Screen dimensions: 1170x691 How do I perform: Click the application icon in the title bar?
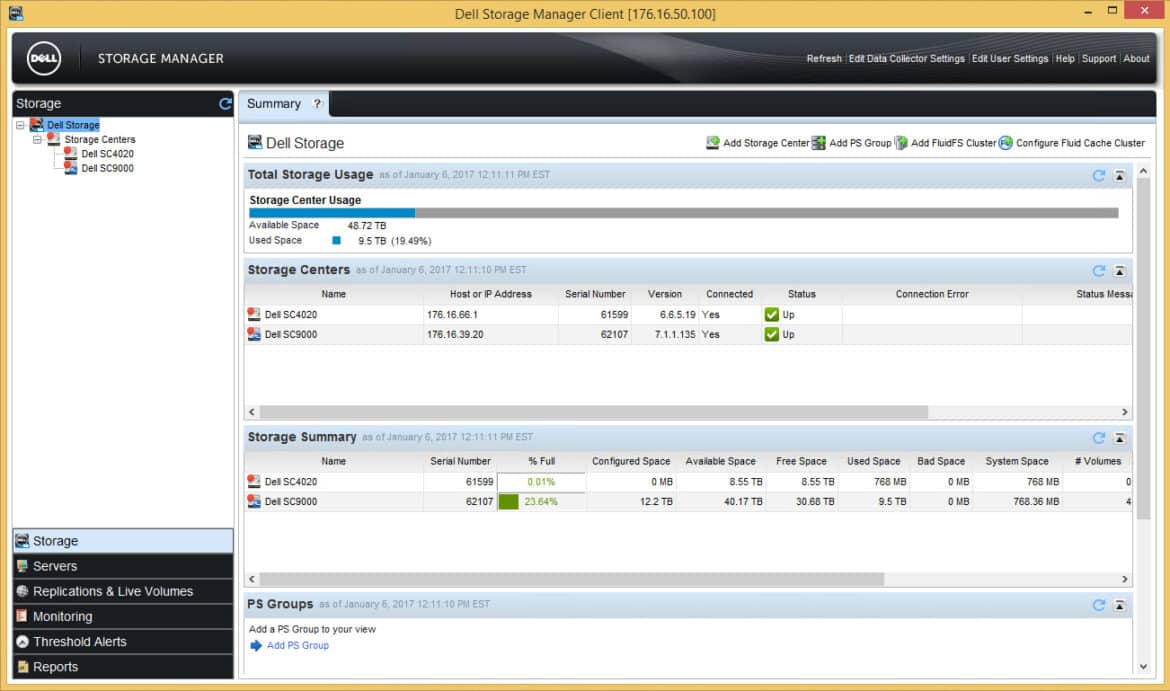point(16,13)
